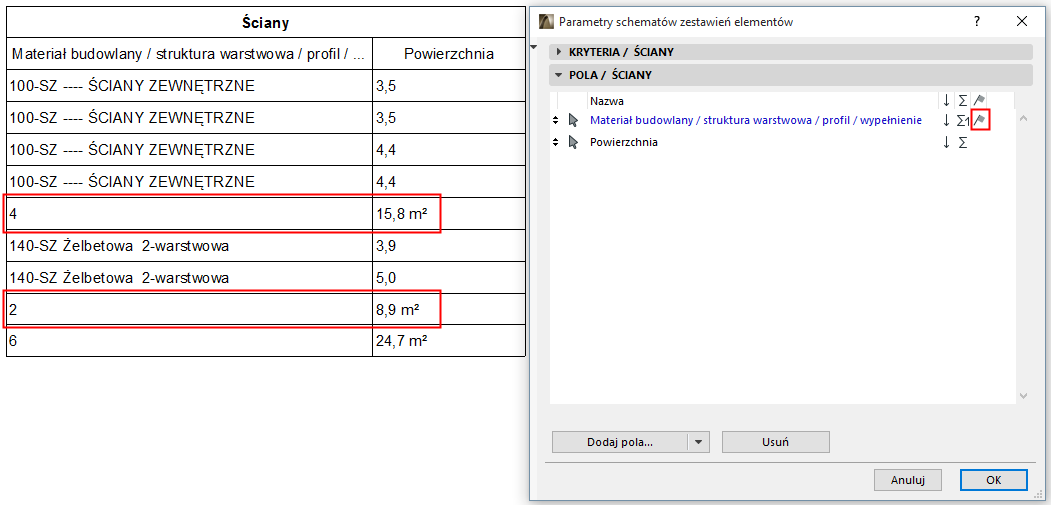The height and width of the screenshot is (505, 1051).
Task: Click the drag handle of the Powierzchnia field row
Action: 555,142
